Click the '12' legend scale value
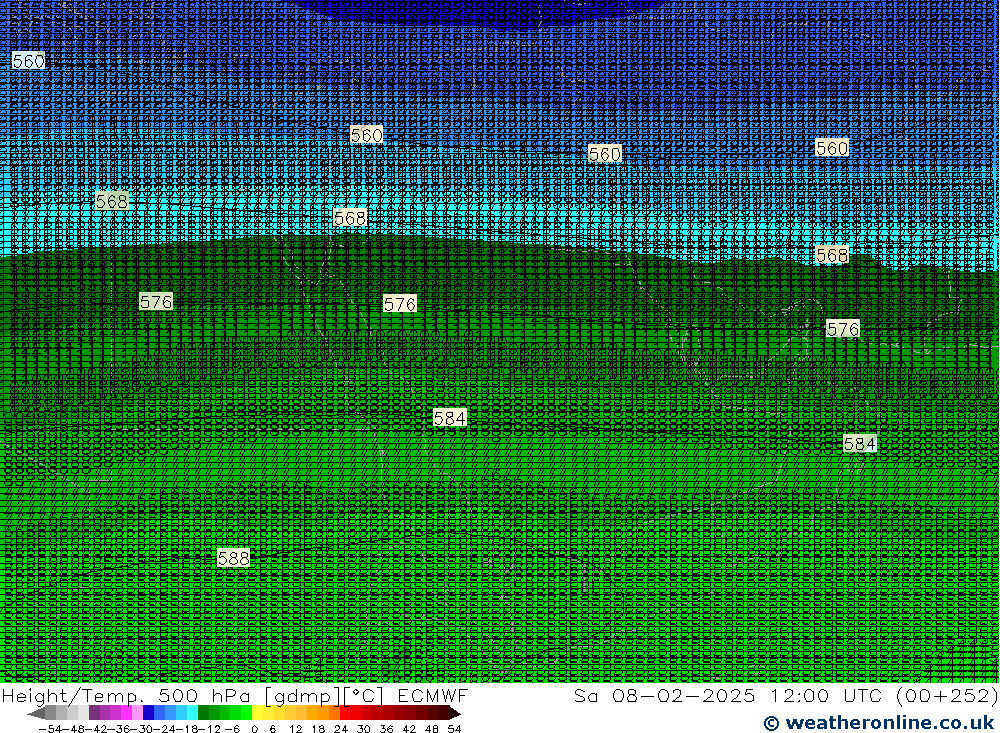The width and height of the screenshot is (1000, 733). click(x=295, y=729)
